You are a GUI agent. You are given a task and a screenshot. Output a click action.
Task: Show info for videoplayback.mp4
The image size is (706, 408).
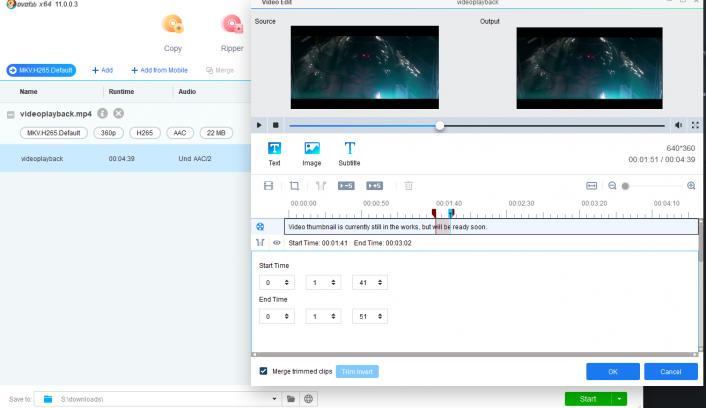[x=103, y=114]
